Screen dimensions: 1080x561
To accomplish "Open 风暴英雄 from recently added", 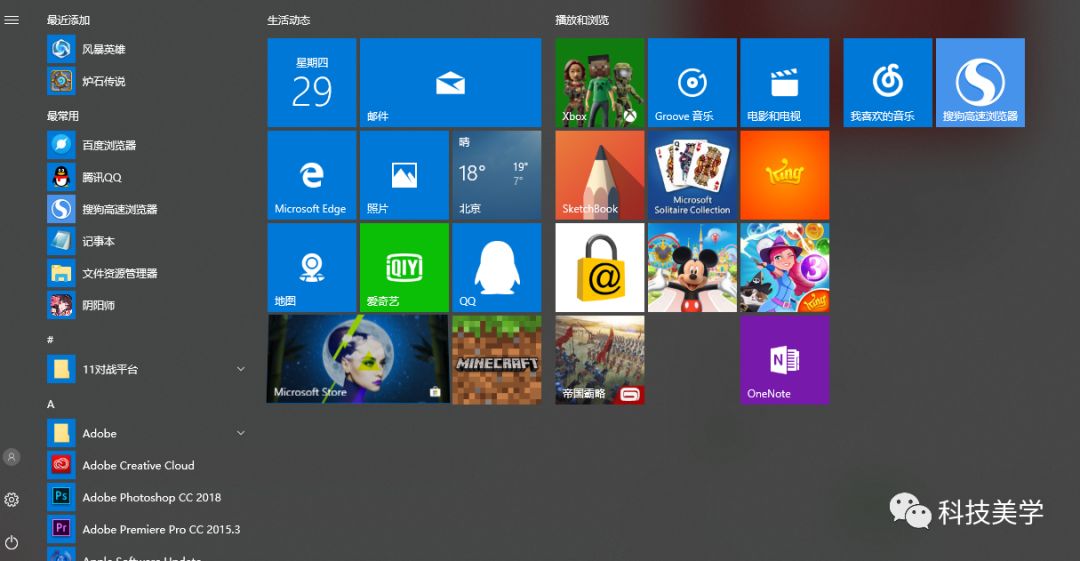I will tap(146, 49).
